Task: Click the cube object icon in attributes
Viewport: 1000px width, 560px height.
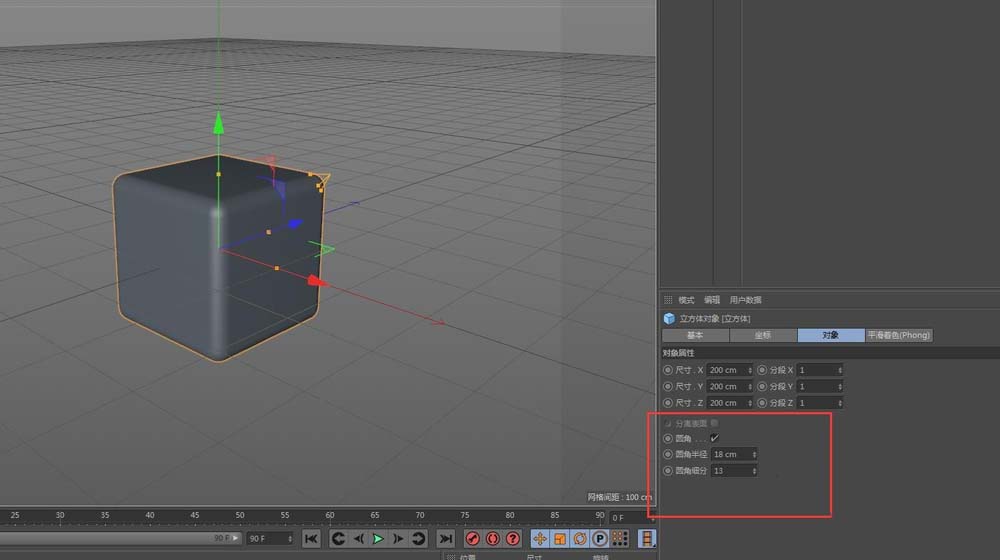Action: [668, 318]
